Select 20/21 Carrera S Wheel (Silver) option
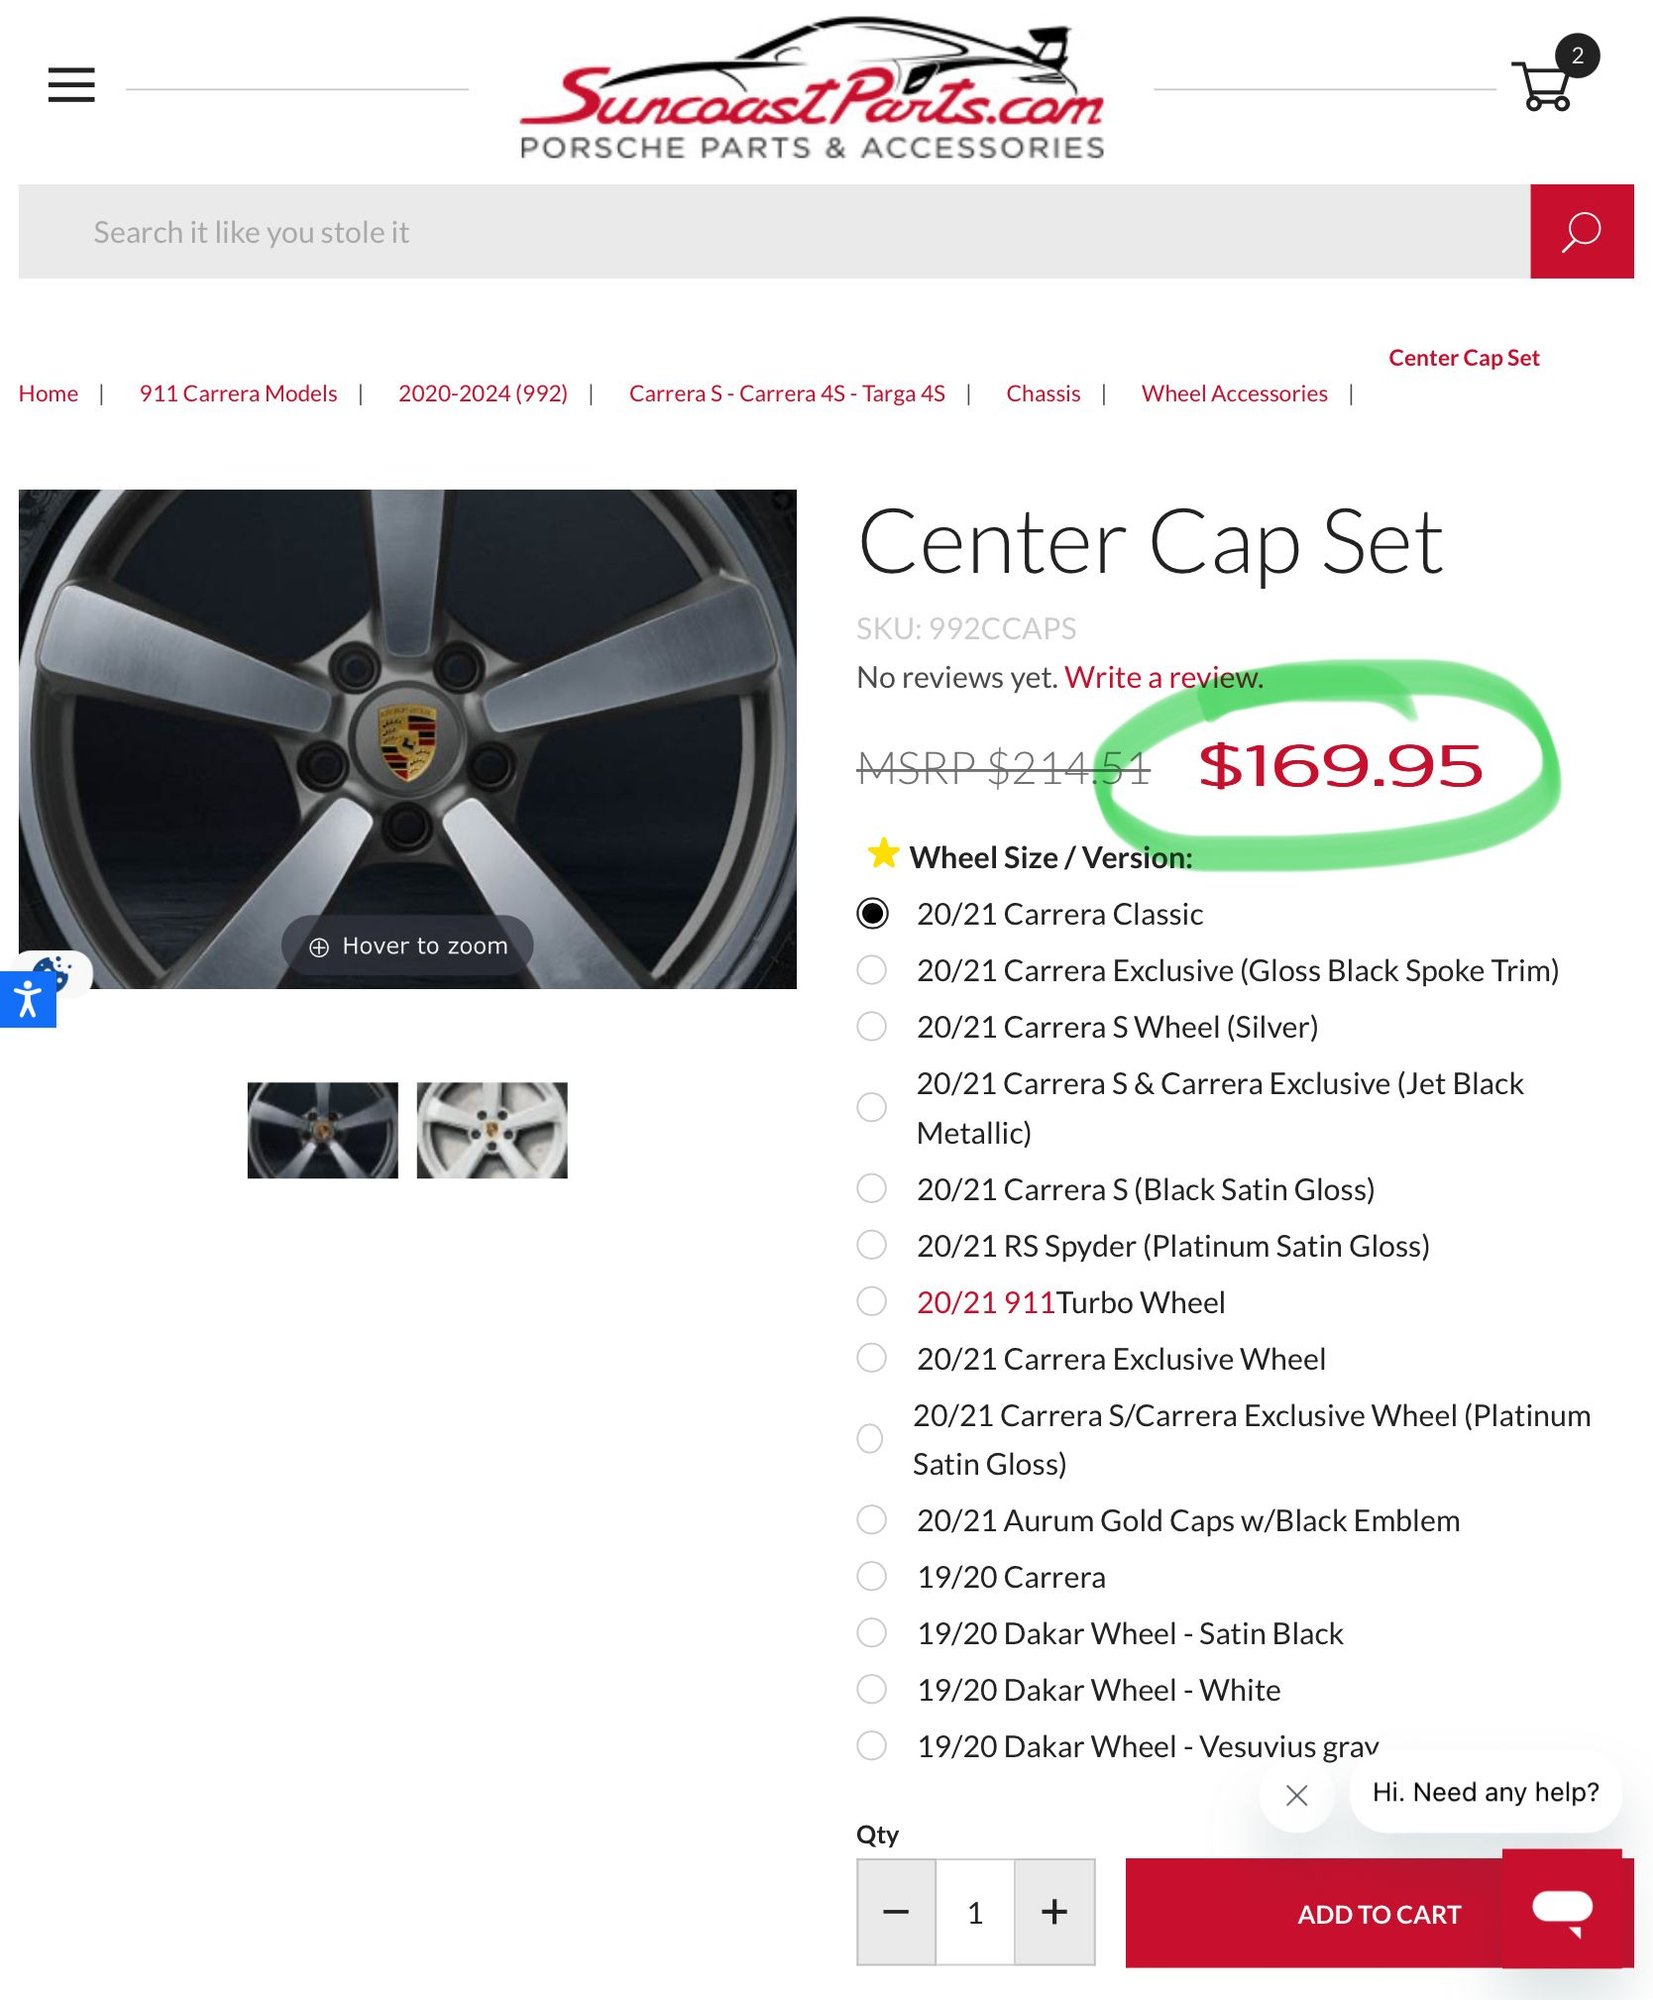This screenshot has height=2000, width=1653. pos(871,1027)
